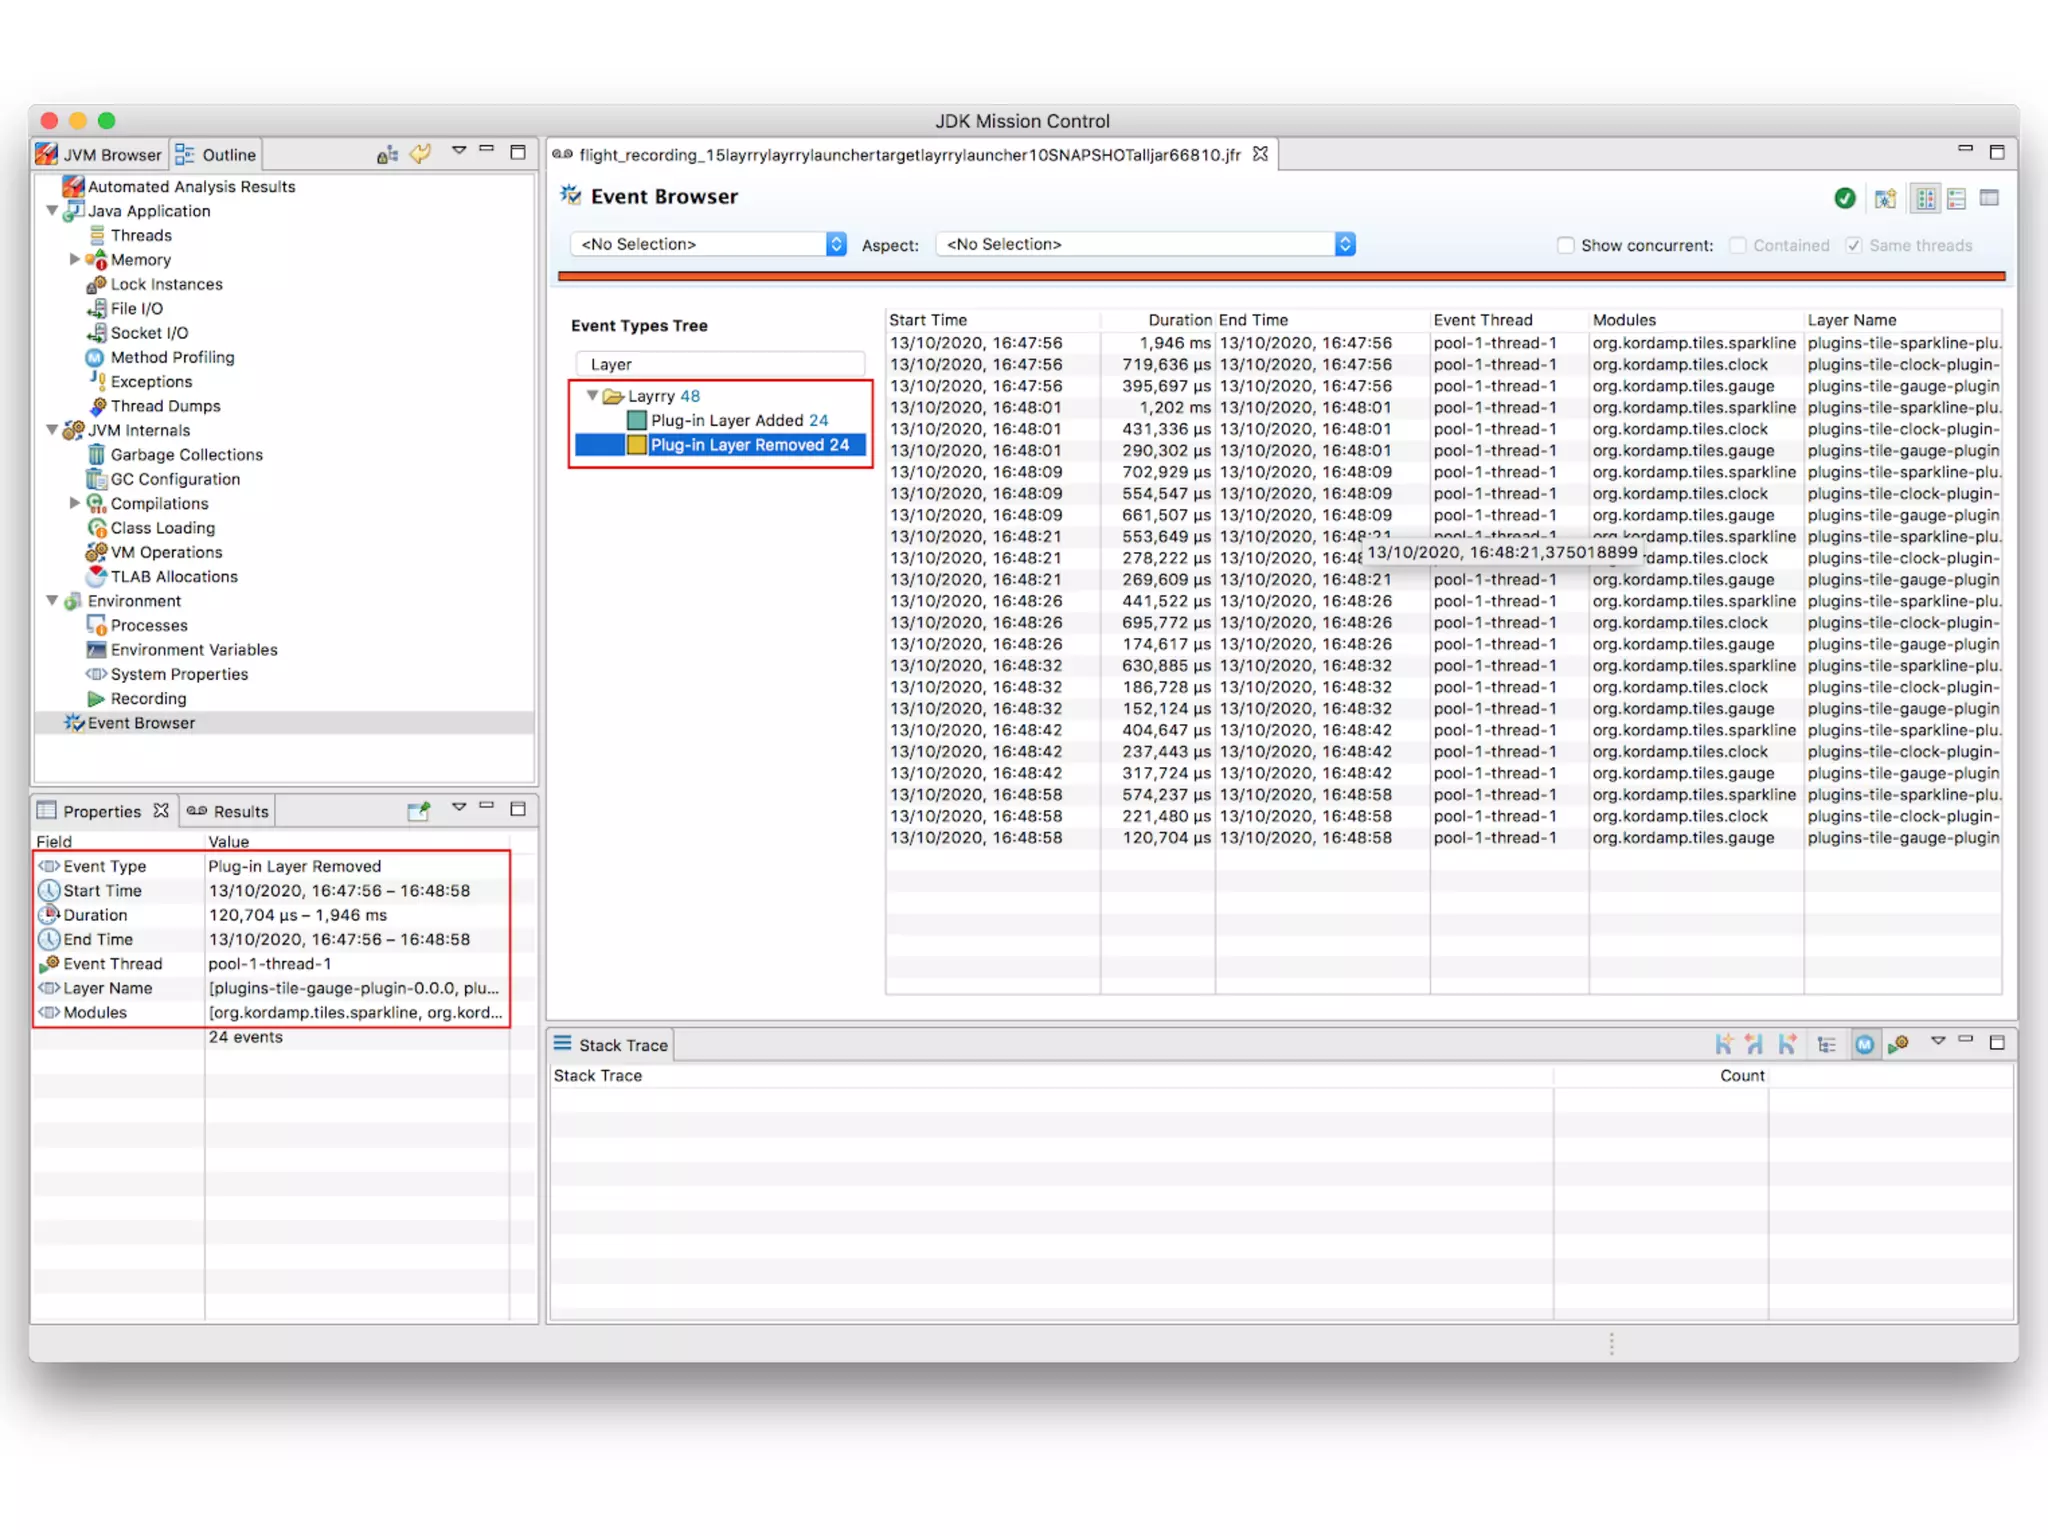2048x1536 pixels.
Task: Open the Aspect dropdown
Action: (x=1145, y=244)
